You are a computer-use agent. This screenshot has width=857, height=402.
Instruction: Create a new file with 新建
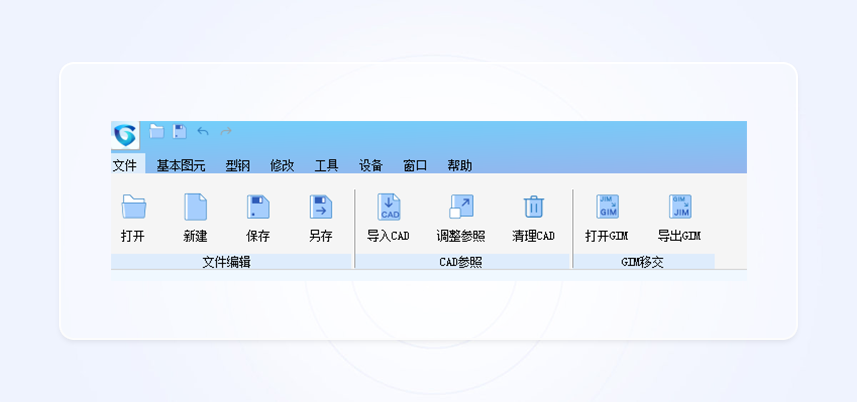195,207
